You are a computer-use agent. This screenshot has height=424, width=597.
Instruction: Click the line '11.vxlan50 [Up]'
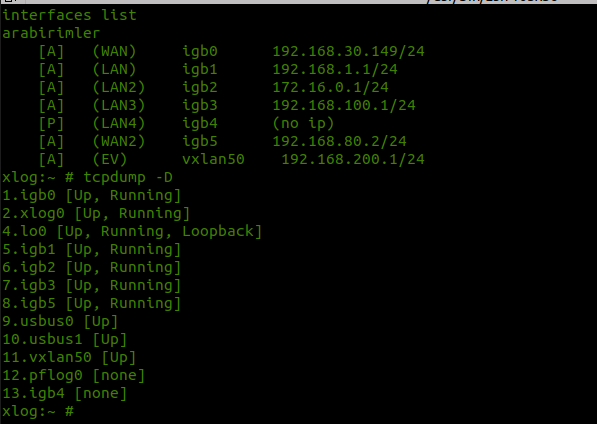coord(69,357)
